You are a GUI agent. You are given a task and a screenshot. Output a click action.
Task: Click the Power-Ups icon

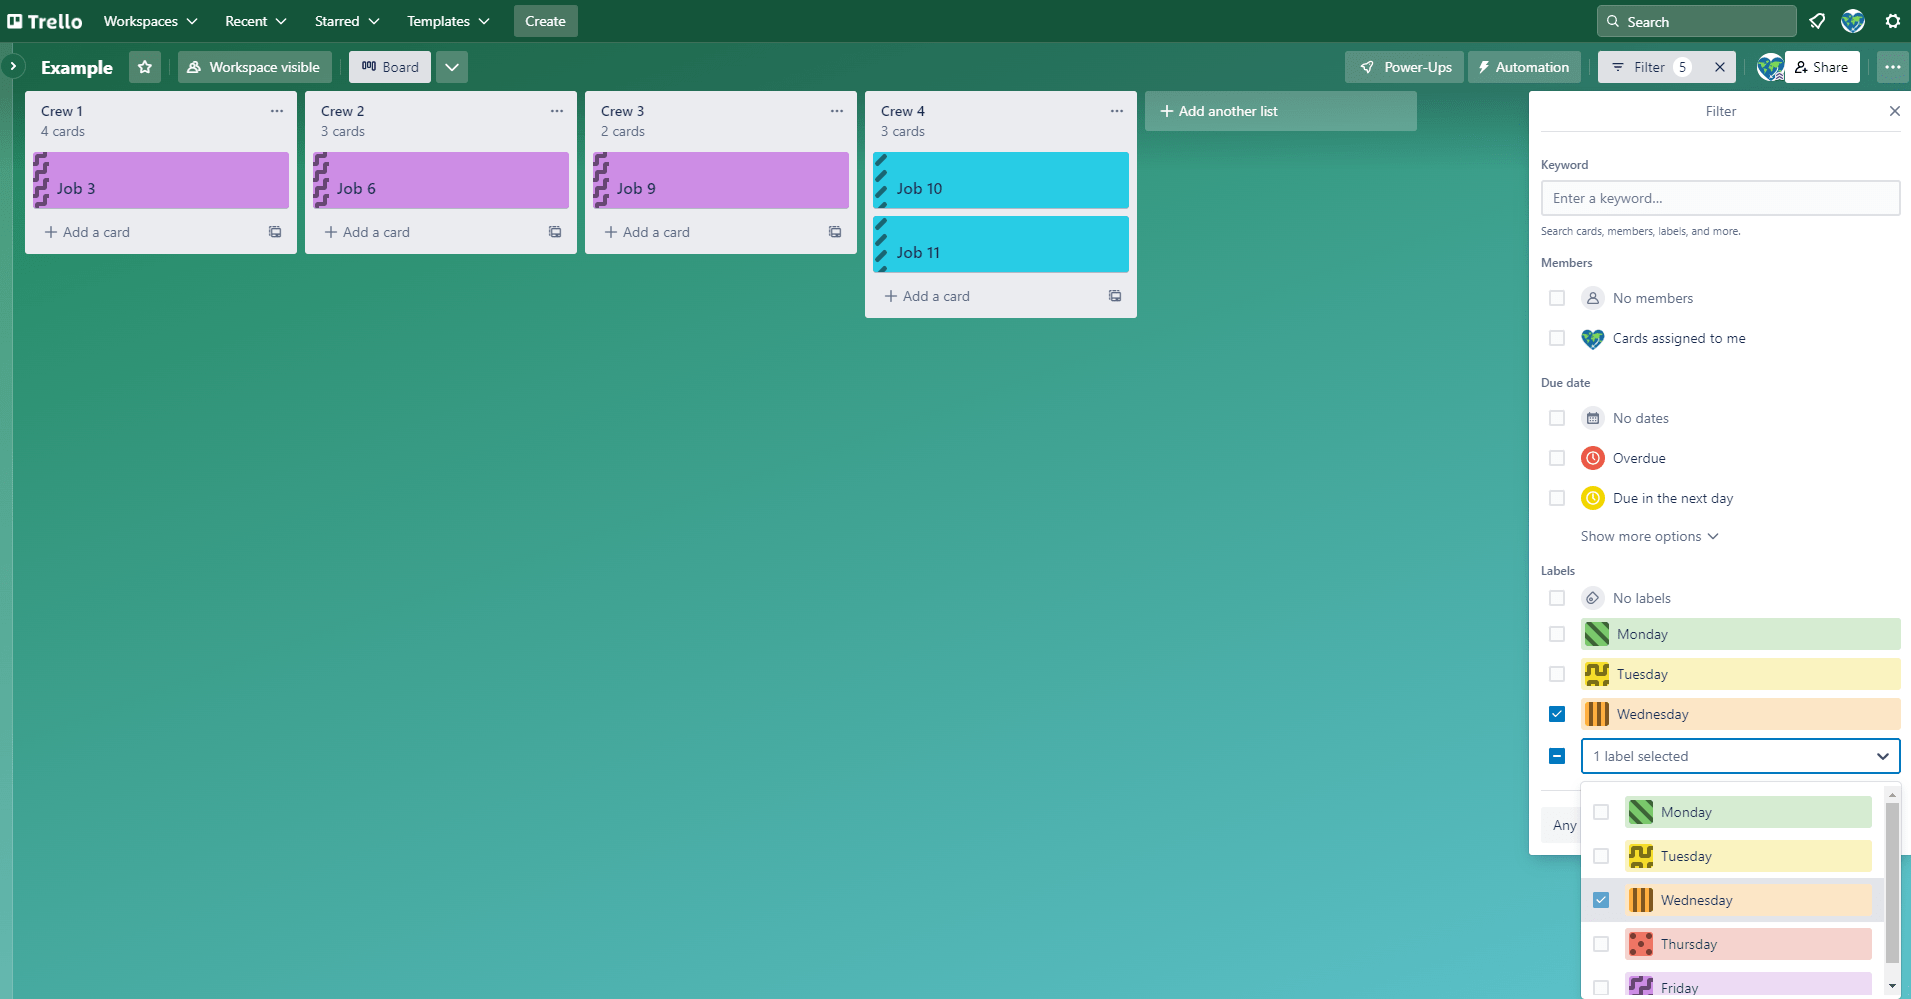click(1369, 67)
